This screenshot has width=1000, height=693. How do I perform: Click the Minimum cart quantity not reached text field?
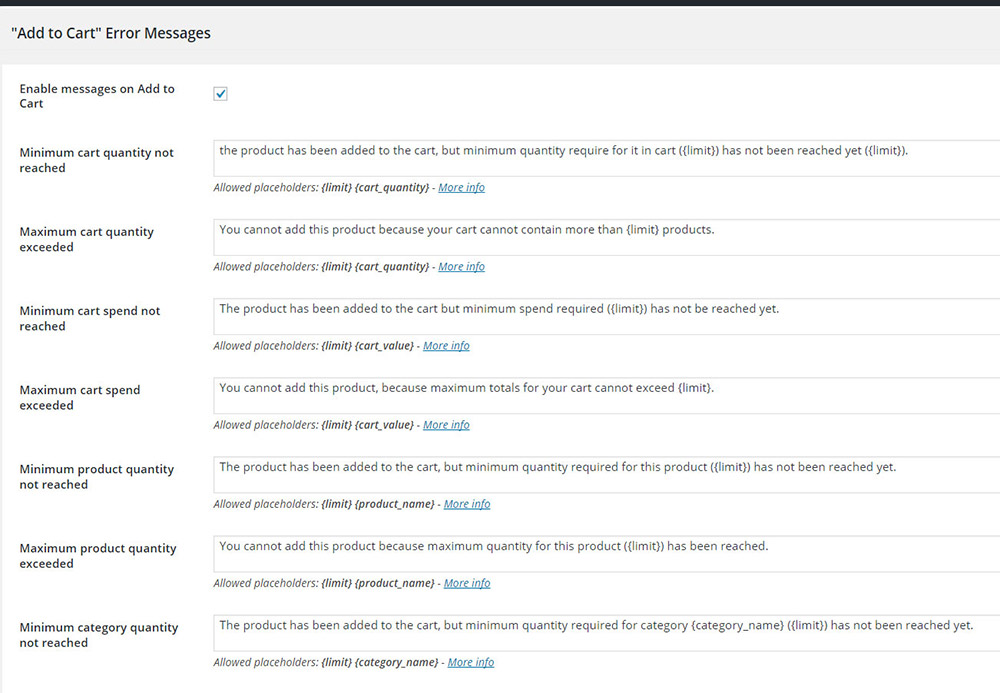pyautogui.click(x=606, y=158)
